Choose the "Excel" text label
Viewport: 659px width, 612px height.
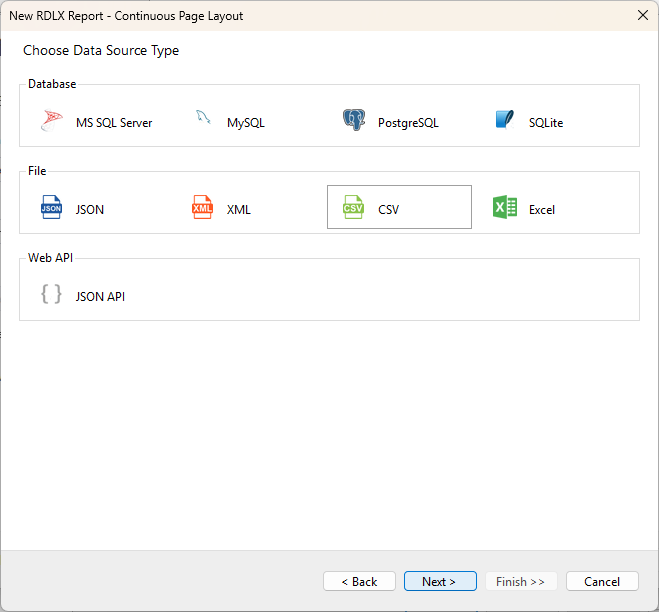pos(542,210)
